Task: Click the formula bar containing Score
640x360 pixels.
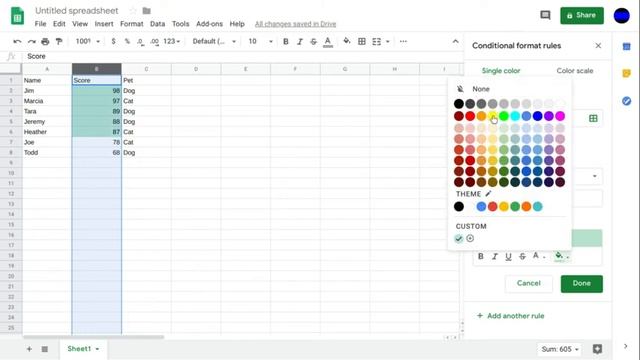Action: (x=243, y=56)
